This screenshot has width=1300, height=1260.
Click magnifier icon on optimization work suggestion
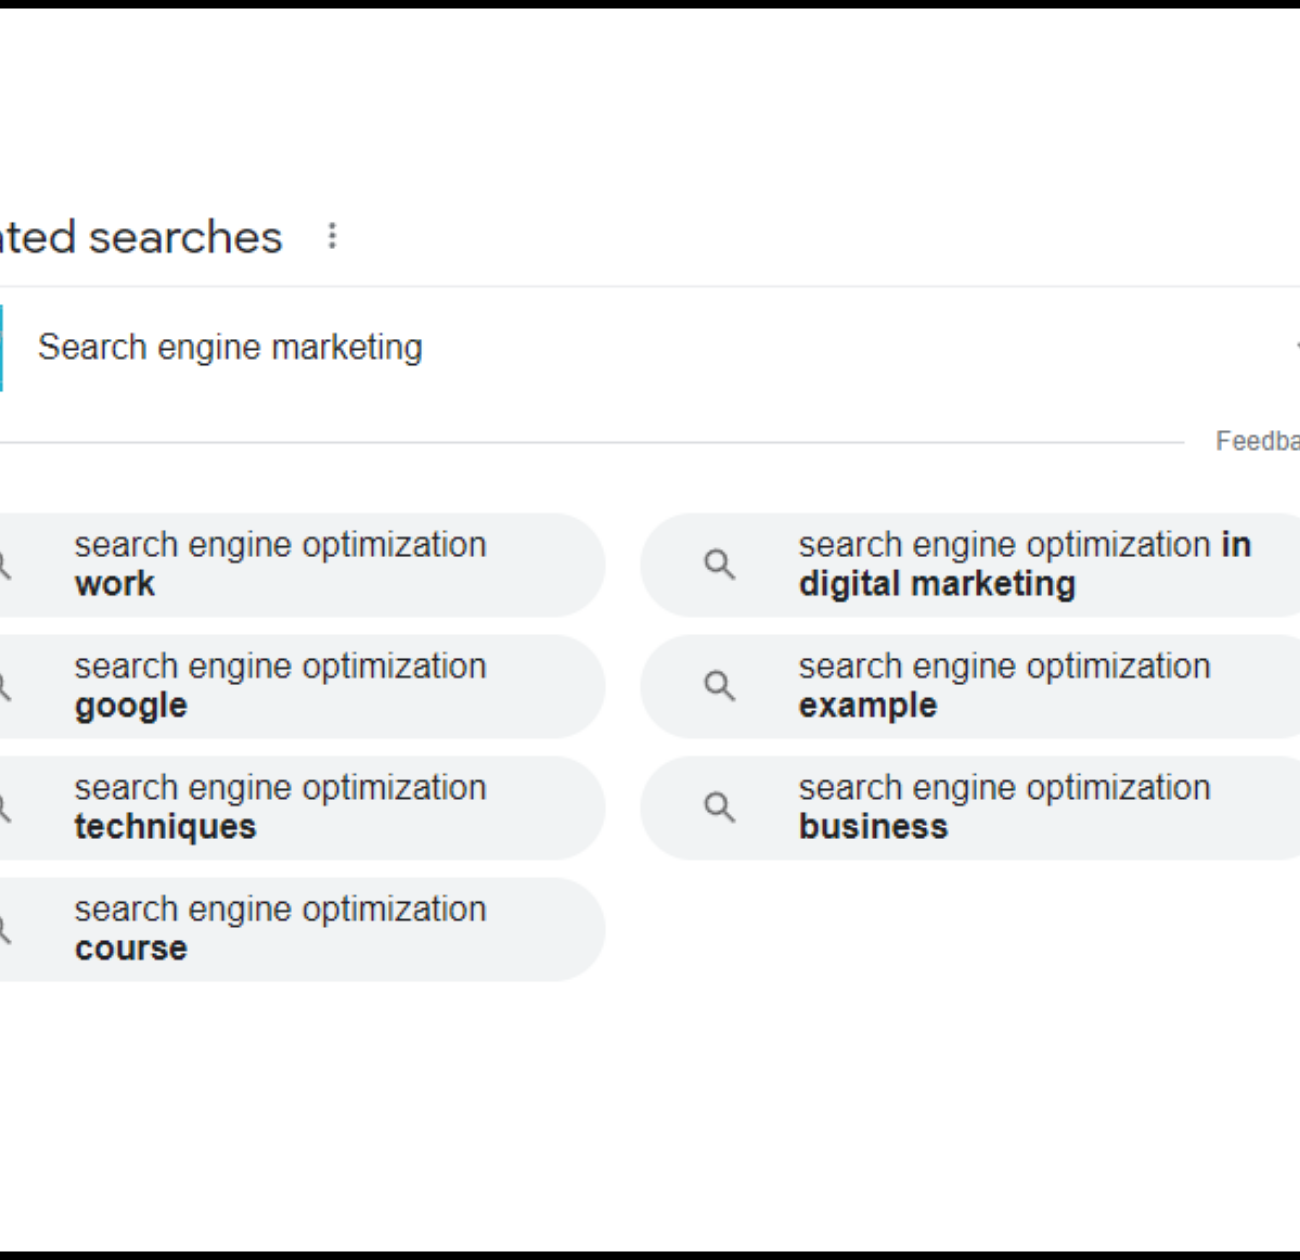click(x=4, y=565)
